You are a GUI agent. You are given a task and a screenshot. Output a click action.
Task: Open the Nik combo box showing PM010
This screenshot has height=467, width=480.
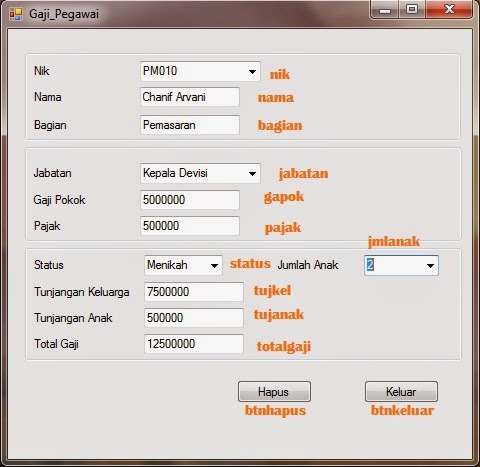(200, 71)
